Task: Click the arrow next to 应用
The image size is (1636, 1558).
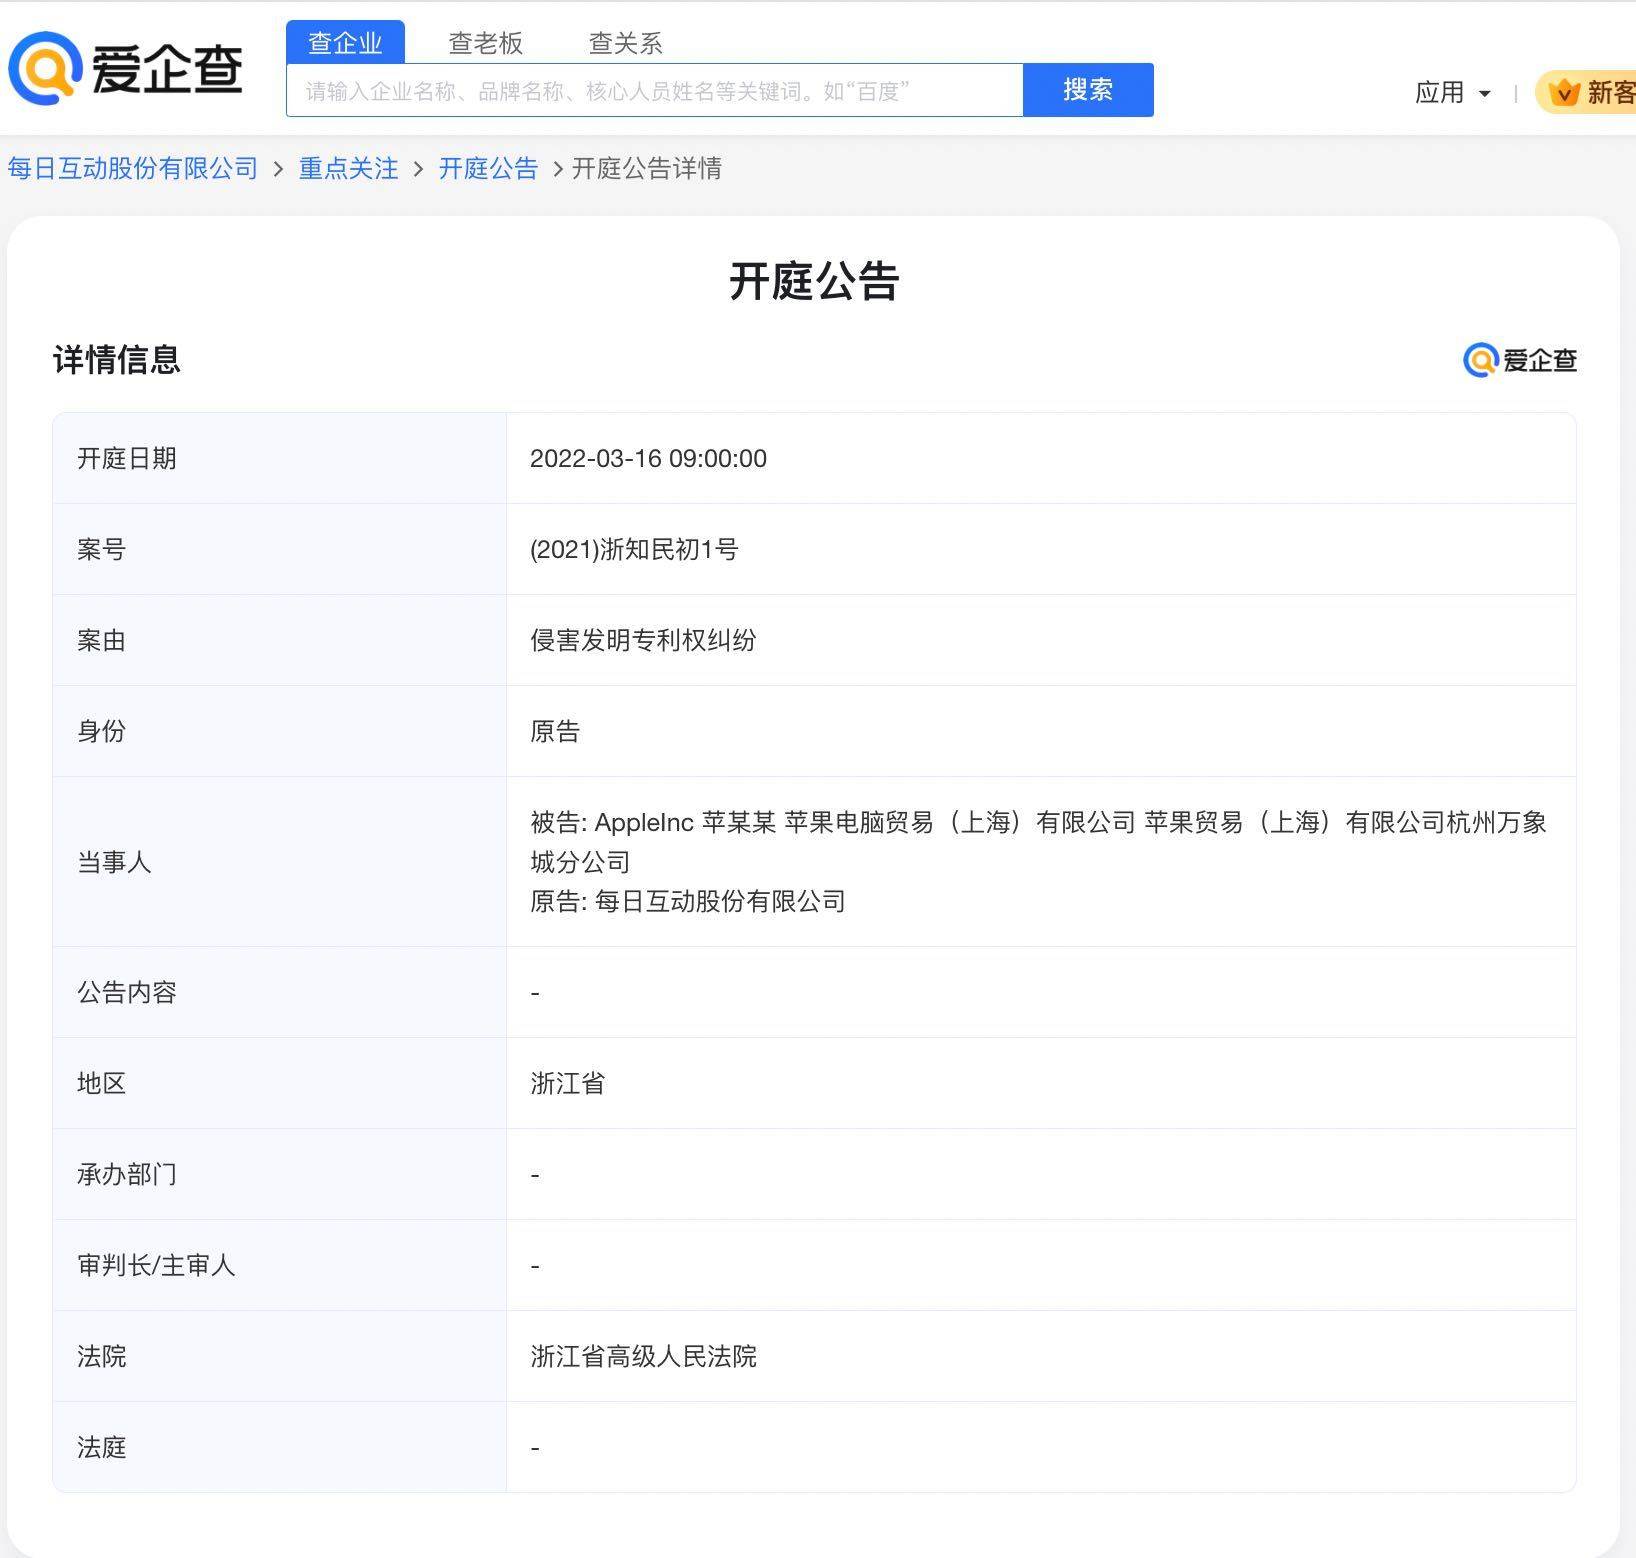Action: [1485, 94]
